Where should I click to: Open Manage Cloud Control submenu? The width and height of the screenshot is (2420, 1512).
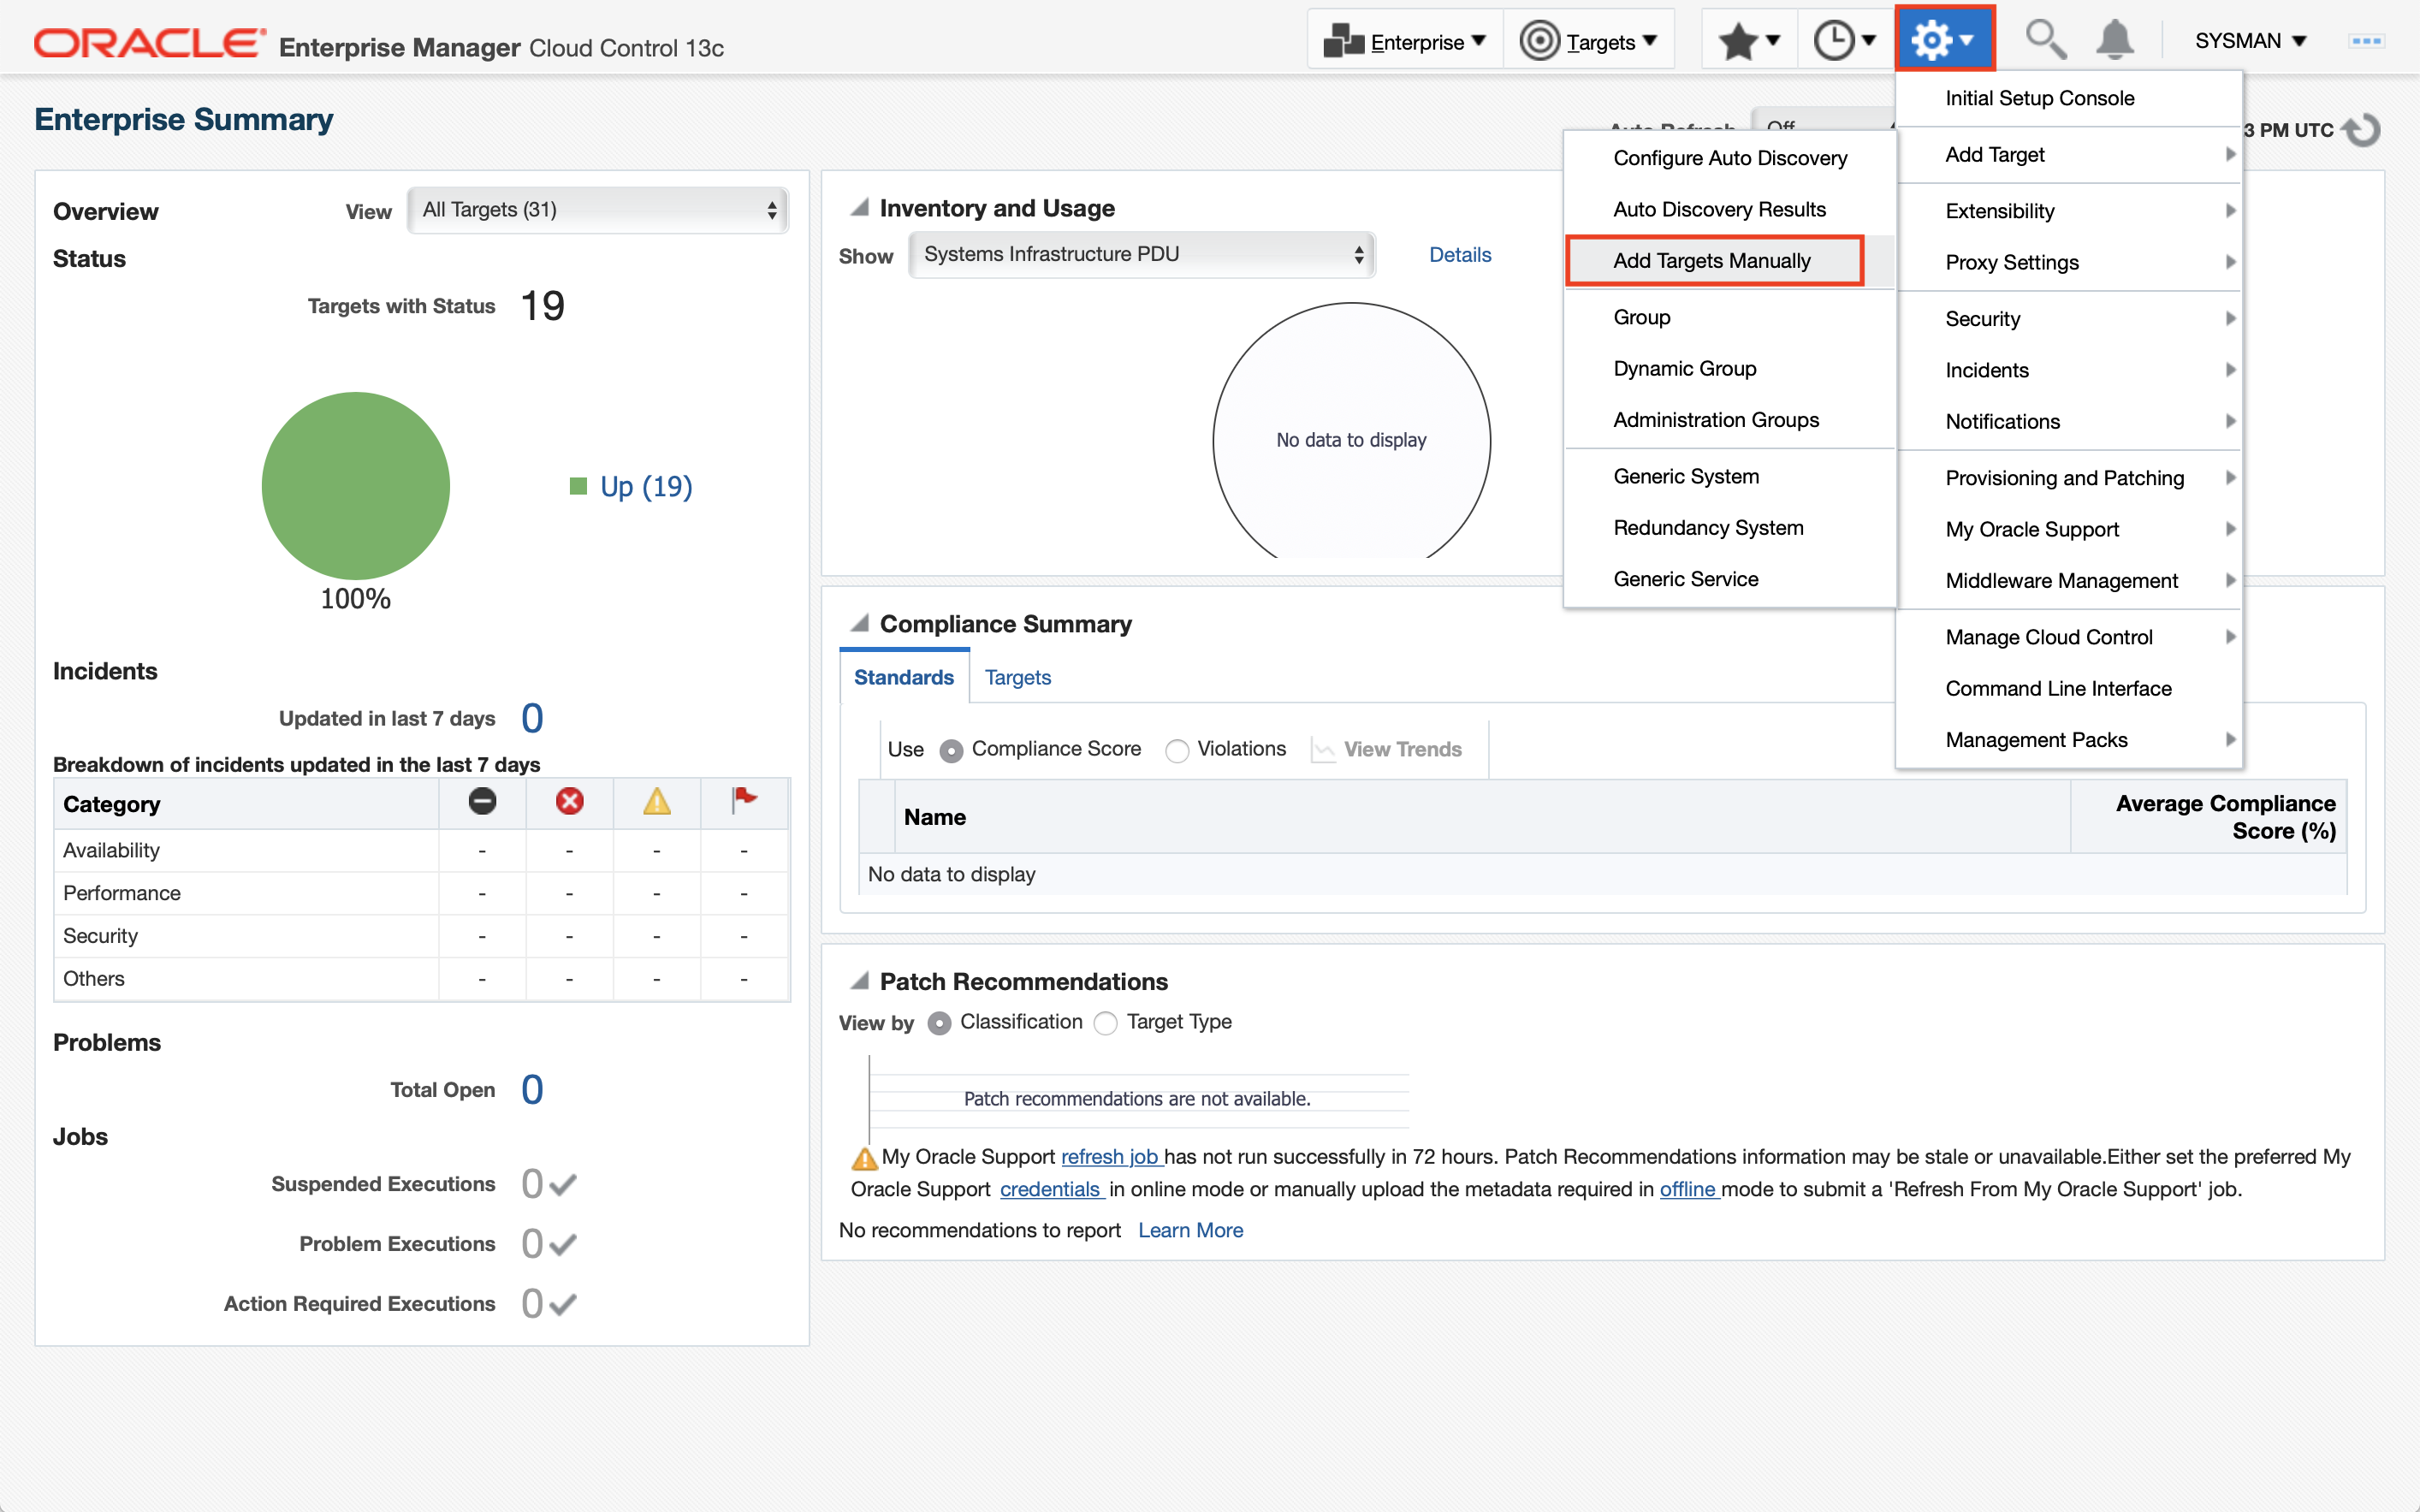click(2069, 637)
